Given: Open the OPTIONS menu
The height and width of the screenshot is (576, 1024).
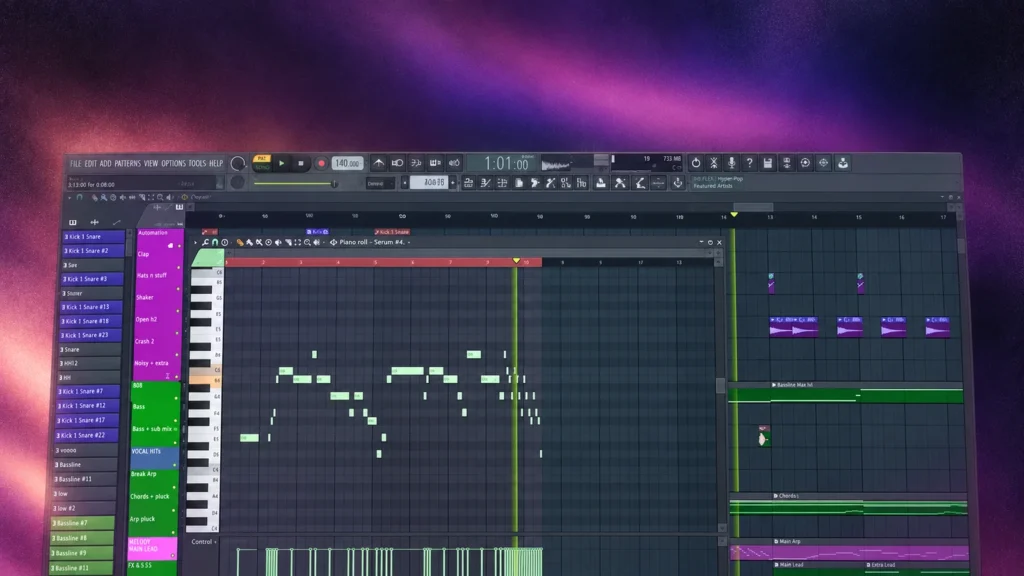Looking at the screenshot, I should point(173,163).
